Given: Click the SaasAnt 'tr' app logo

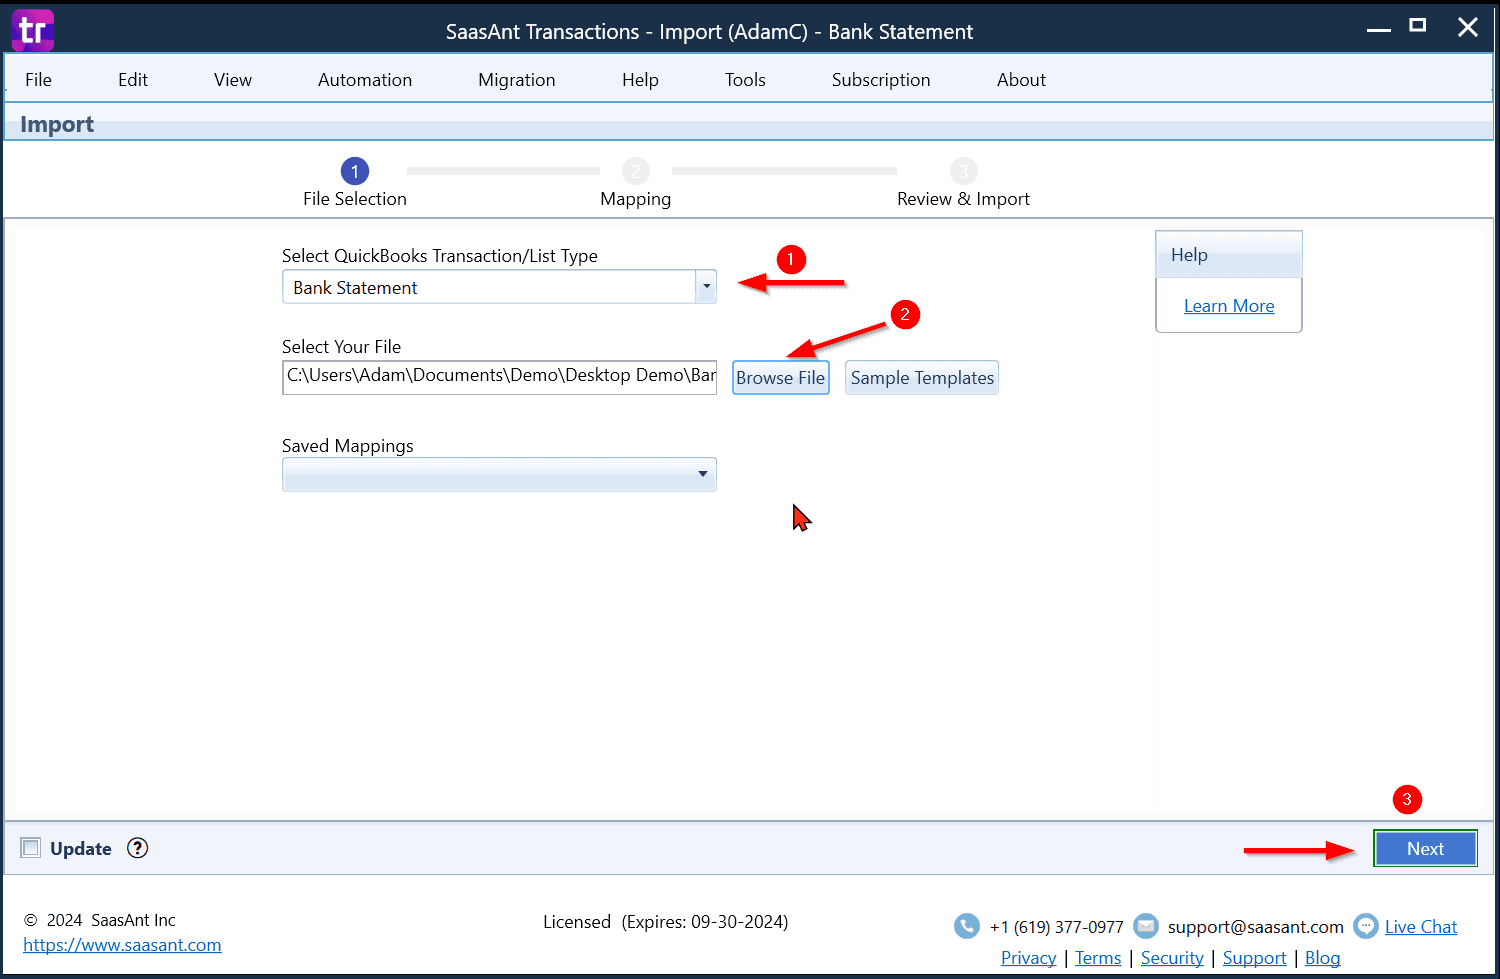Looking at the screenshot, I should 32,30.
